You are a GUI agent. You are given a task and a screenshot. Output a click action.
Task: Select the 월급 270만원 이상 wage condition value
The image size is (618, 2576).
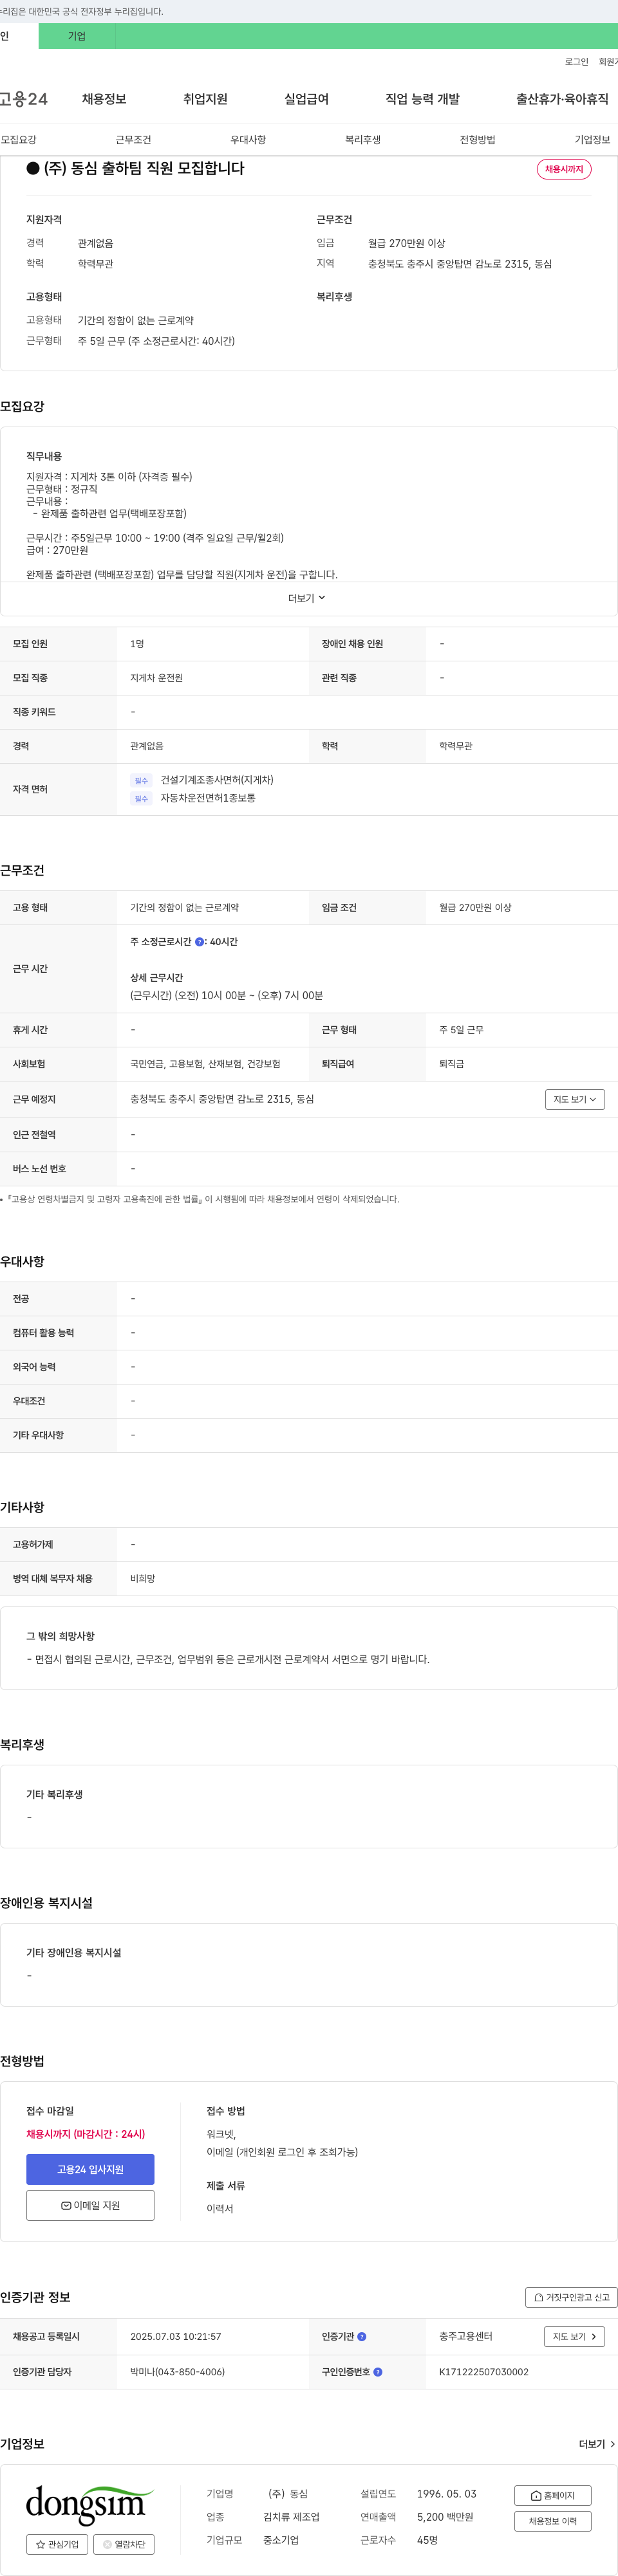[x=475, y=908]
